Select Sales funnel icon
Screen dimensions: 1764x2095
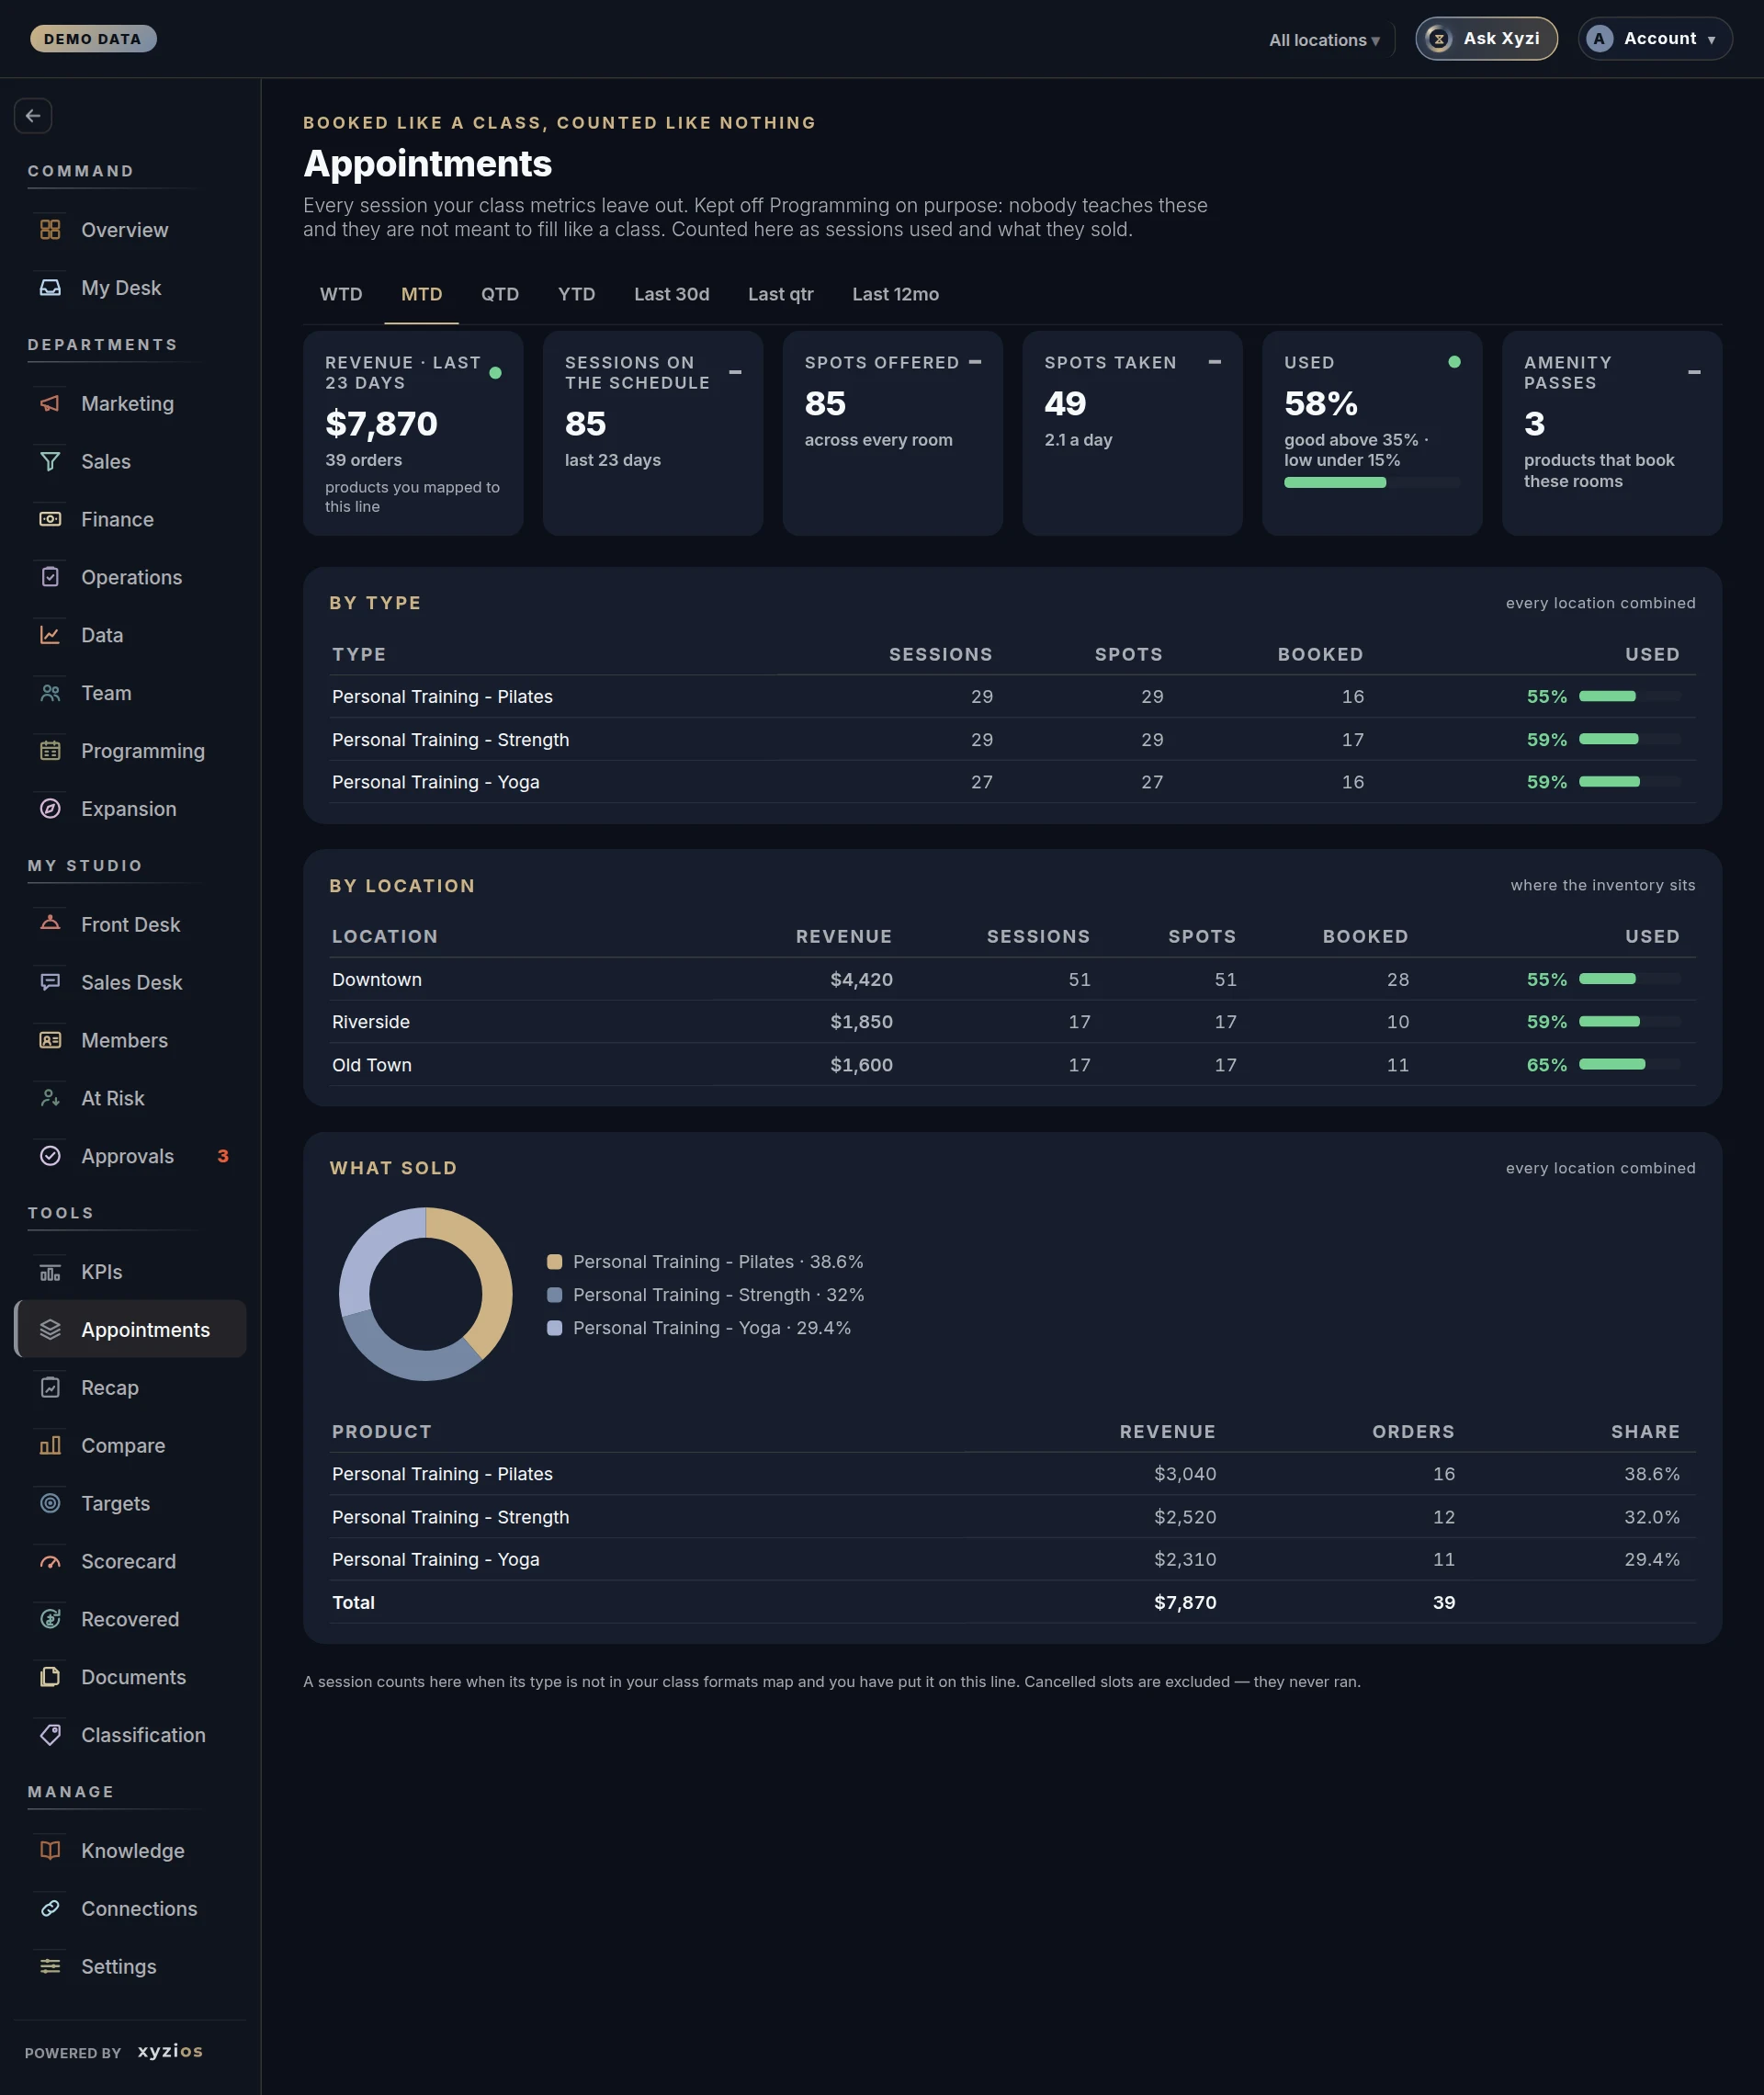coord(50,462)
